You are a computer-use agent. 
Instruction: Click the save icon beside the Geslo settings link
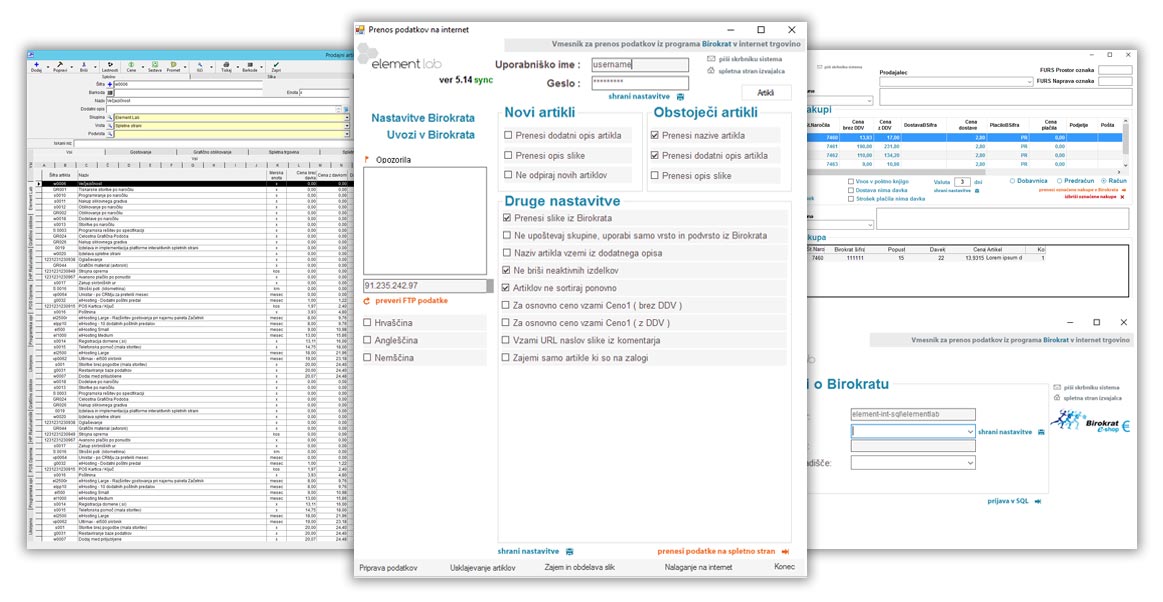point(680,97)
